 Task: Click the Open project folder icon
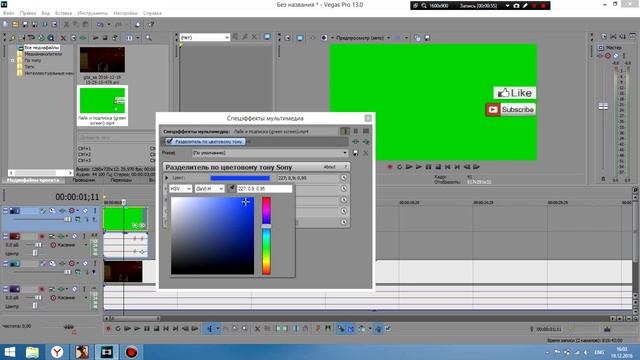pyautogui.click(x=15, y=24)
